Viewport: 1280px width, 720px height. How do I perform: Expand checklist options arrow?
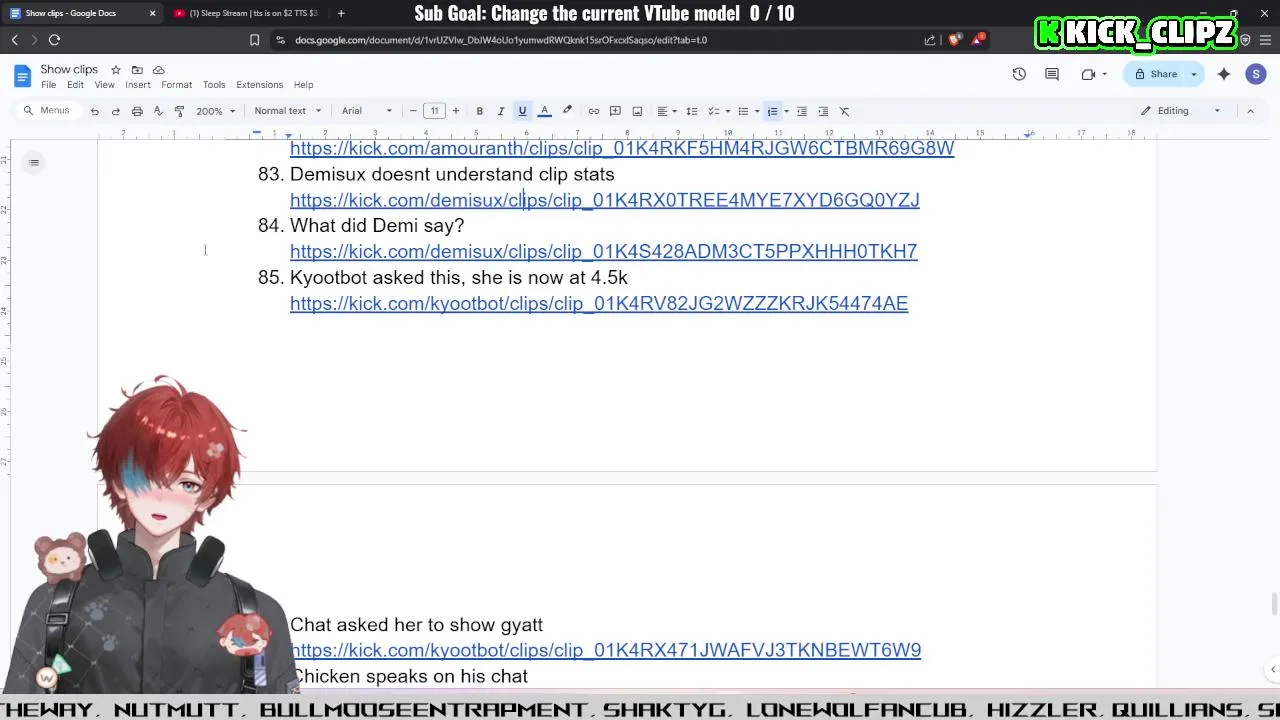coord(727,111)
